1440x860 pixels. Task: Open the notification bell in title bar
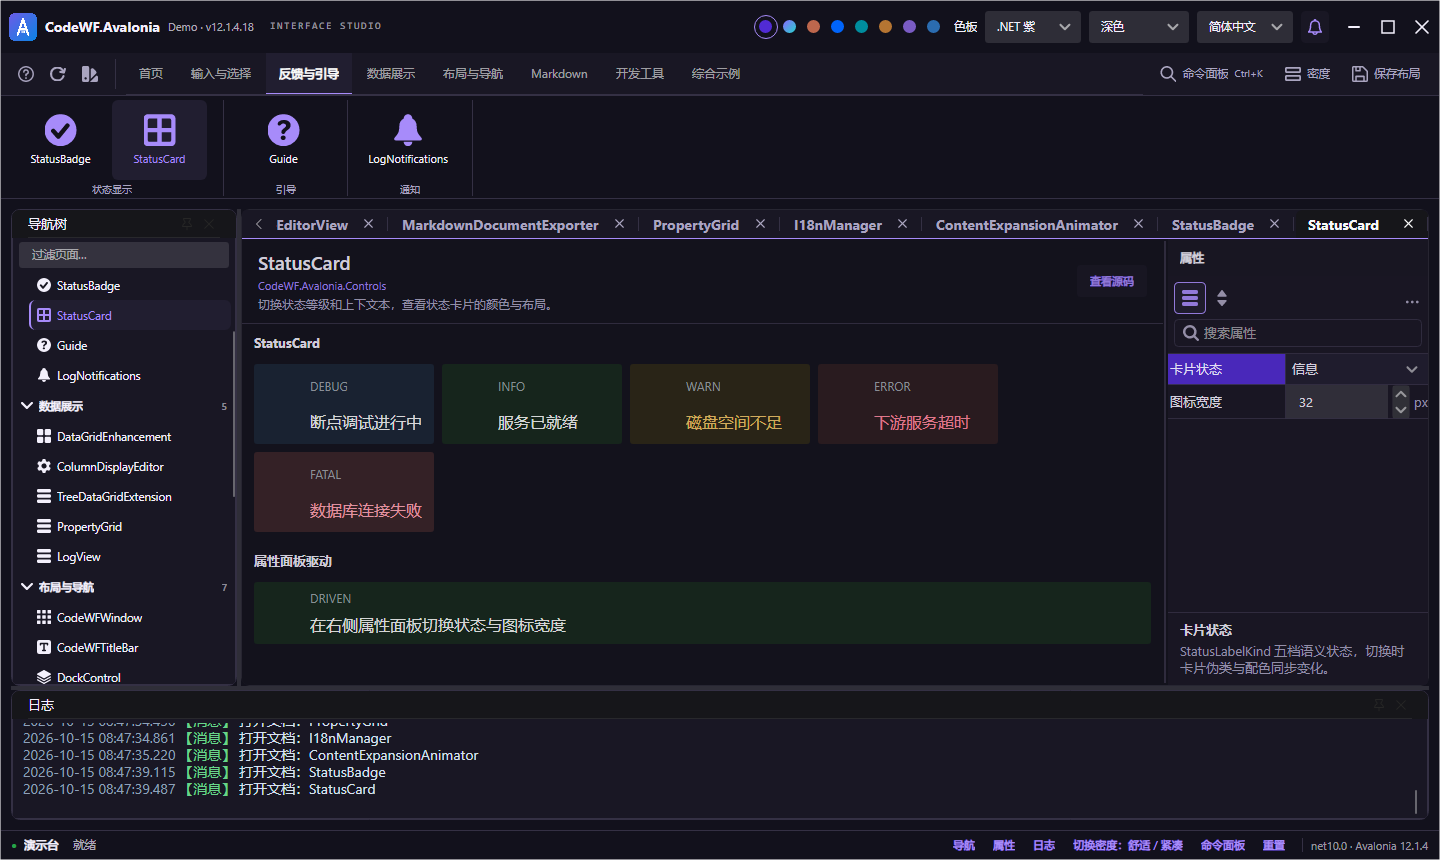tap(1315, 27)
